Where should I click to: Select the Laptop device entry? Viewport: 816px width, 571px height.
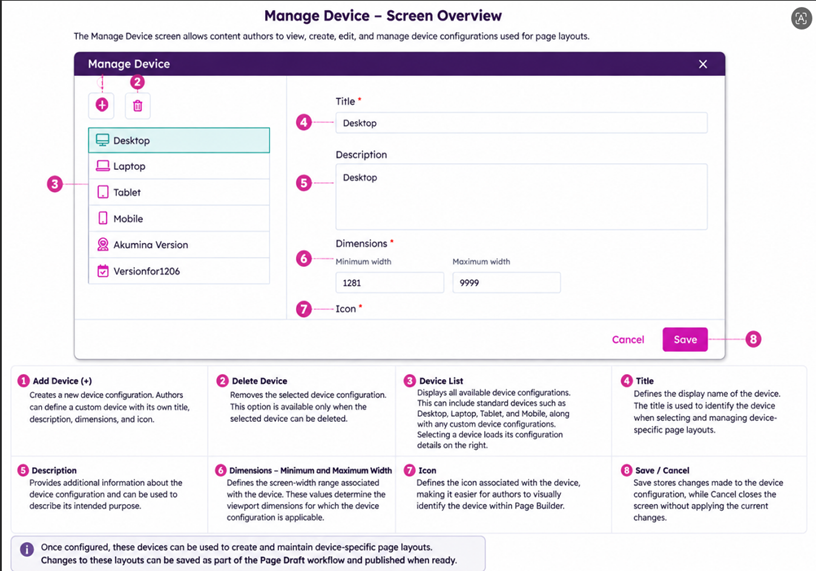(179, 166)
